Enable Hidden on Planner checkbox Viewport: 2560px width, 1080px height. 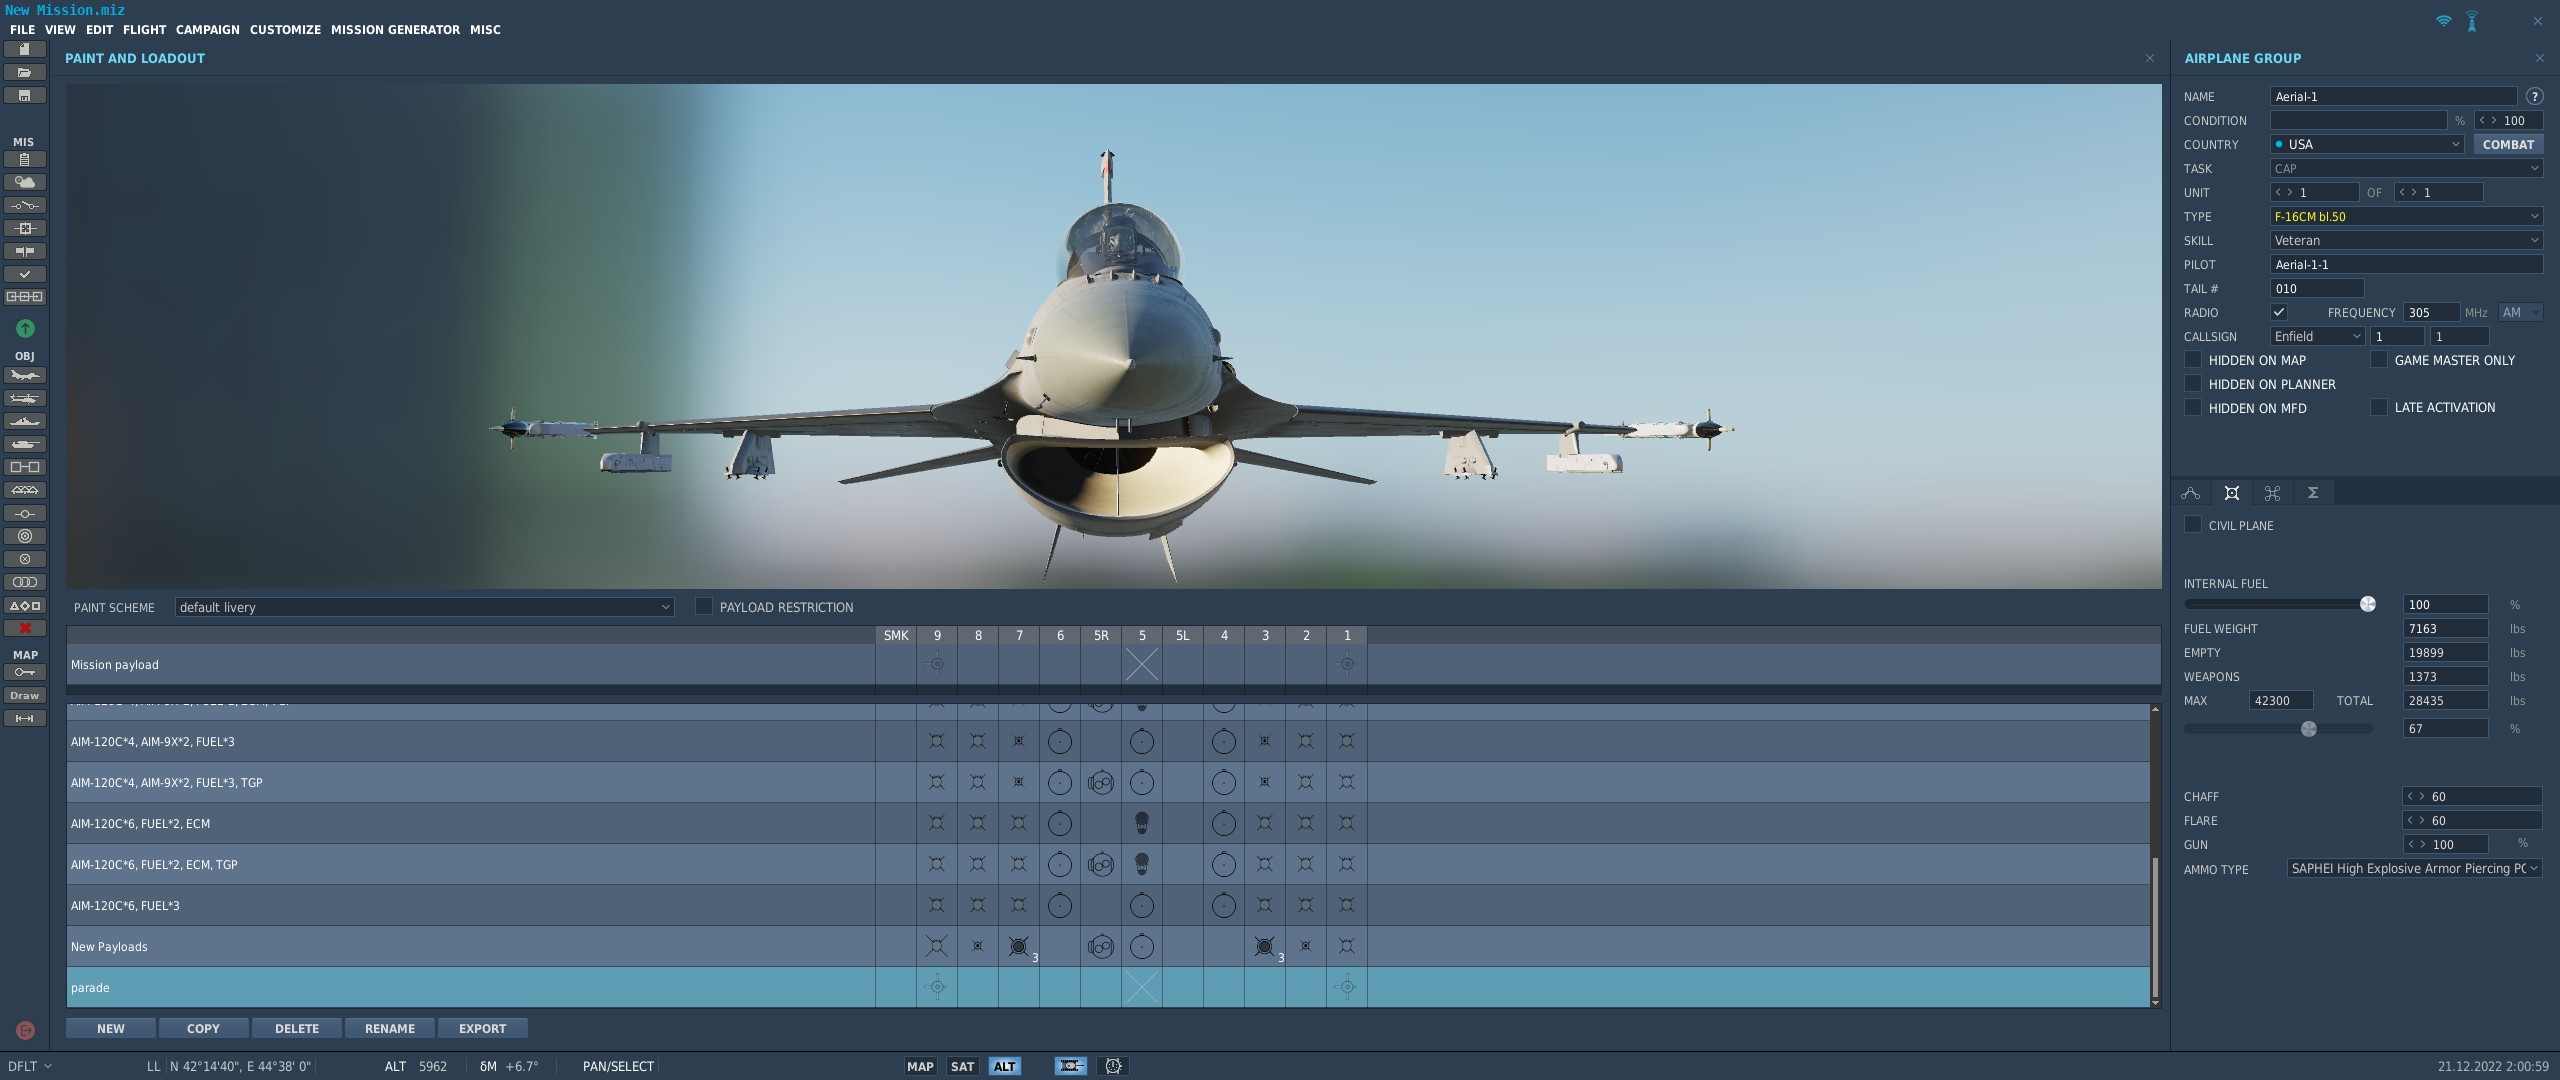click(2193, 383)
